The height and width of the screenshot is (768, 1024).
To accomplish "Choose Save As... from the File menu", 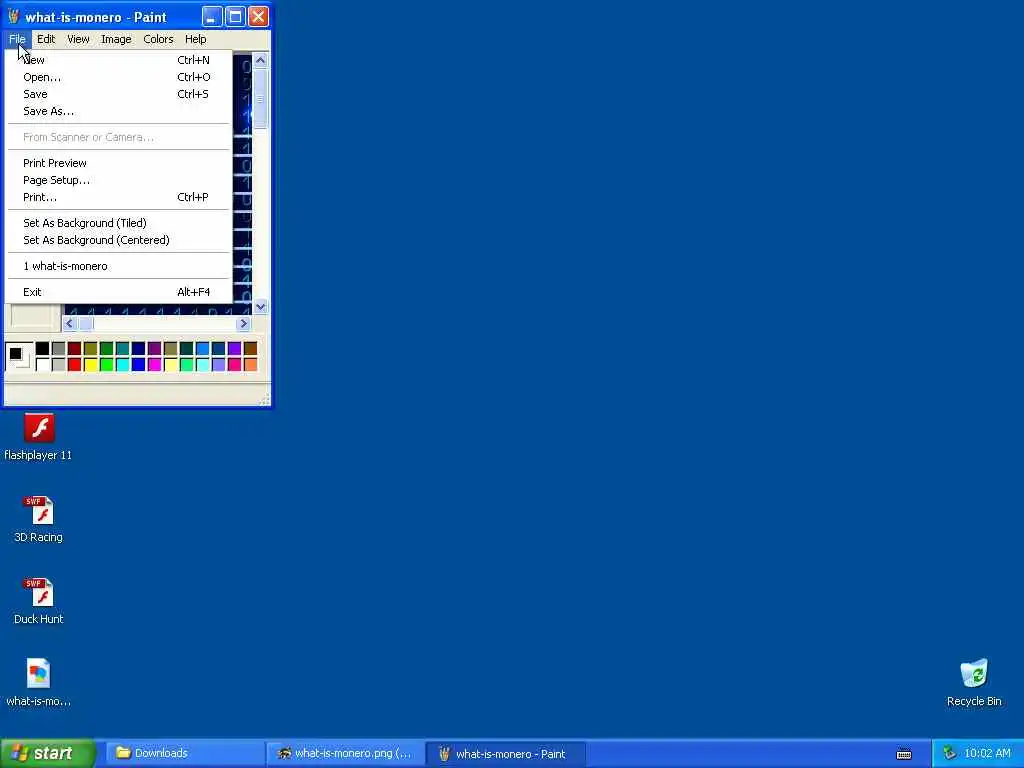I will click(x=119, y=111).
